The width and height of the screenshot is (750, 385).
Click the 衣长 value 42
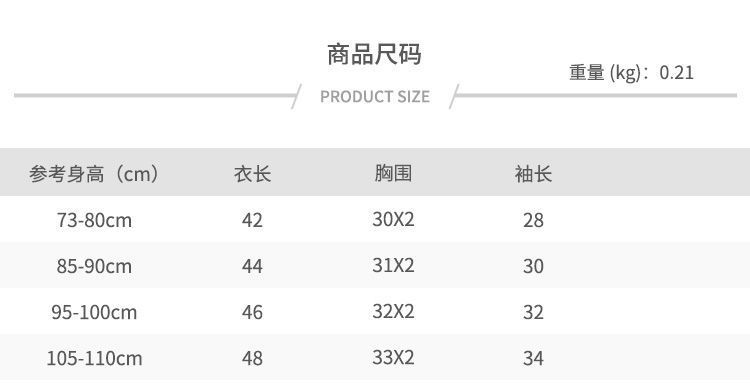click(x=252, y=220)
